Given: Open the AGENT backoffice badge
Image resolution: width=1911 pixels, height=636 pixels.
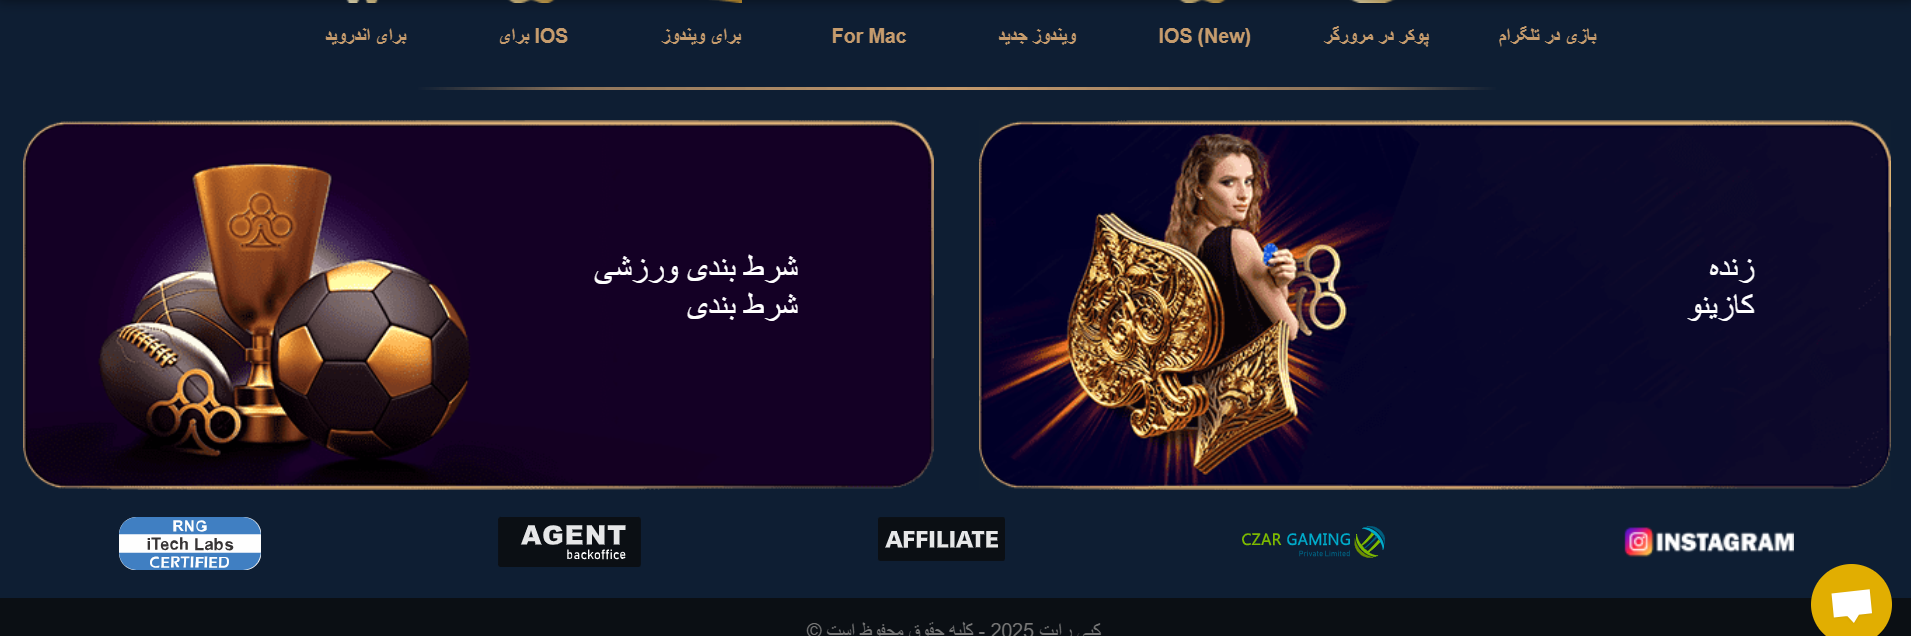Looking at the screenshot, I should click(x=569, y=542).
